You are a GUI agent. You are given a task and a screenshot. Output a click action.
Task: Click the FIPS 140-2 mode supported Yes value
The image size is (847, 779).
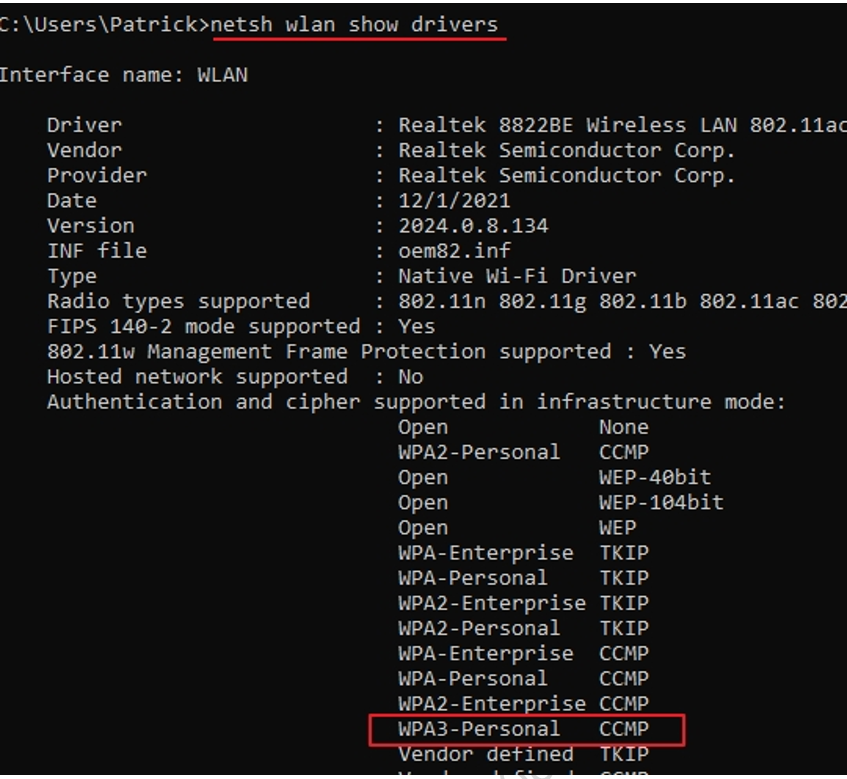point(416,326)
